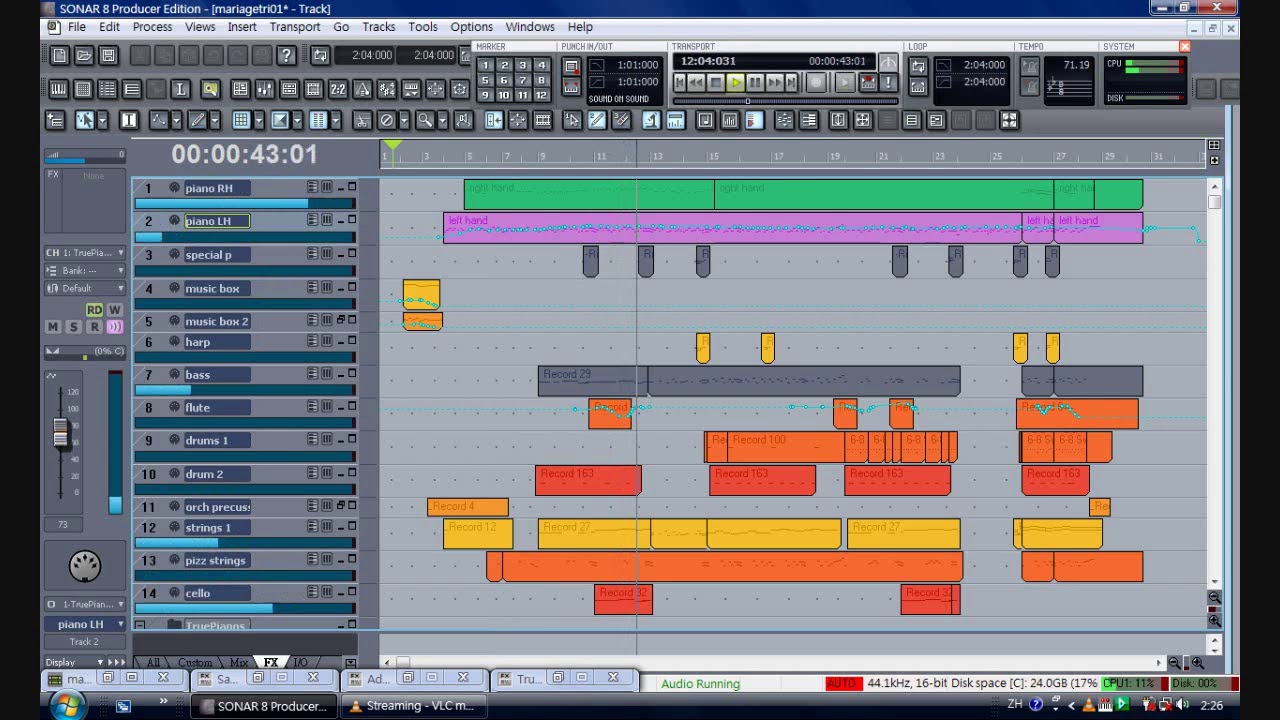Jump to marker 5 button
Viewport: 1280px width, 720px height.
coord(485,80)
